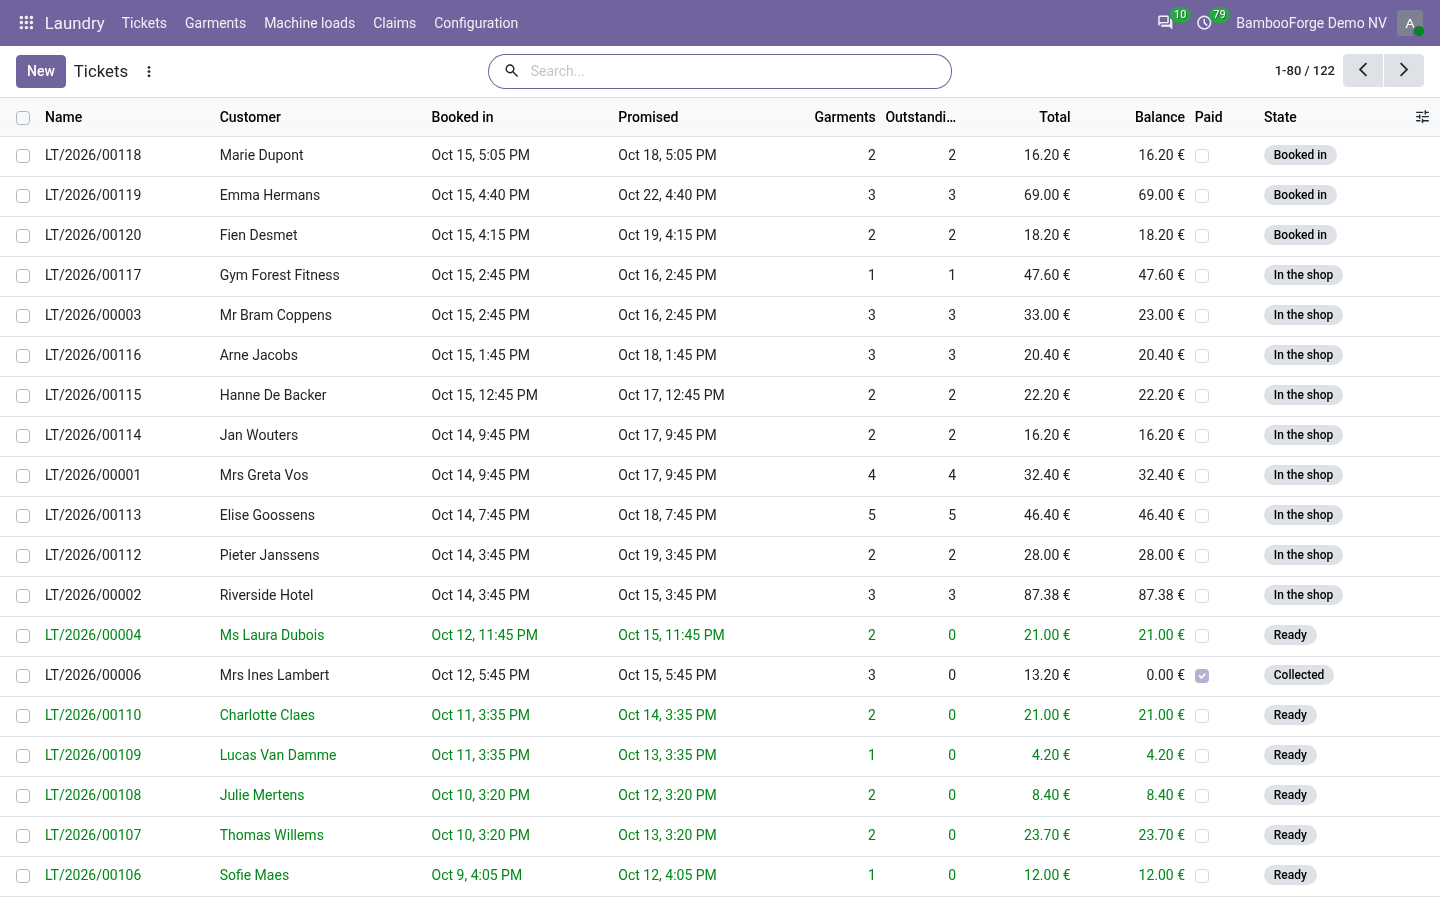Open the activities clock icon
Image resolution: width=1440 pixels, height=900 pixels.
(1204, 23)
